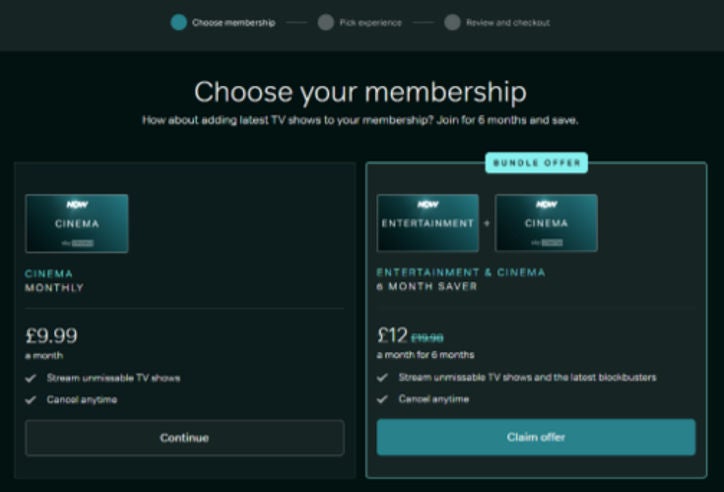Image resolution: width=724 pixels, height=492 pixels.
Task: Click checkmark beside monthly plan's Stream unmissable TV shows
Action: pyautogui.click(x=31, y=379)
